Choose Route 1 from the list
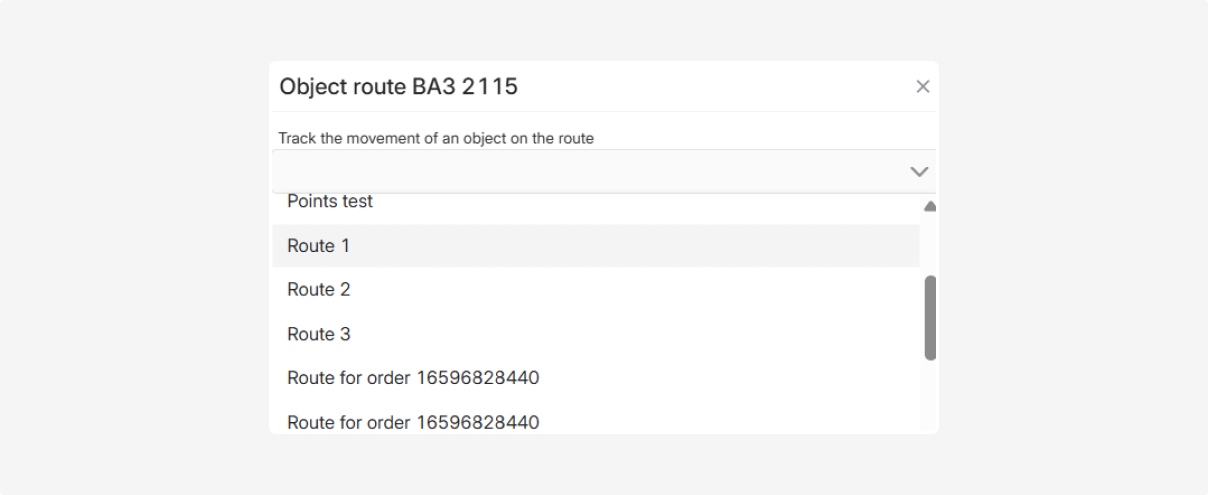 [x=319, y=246]
